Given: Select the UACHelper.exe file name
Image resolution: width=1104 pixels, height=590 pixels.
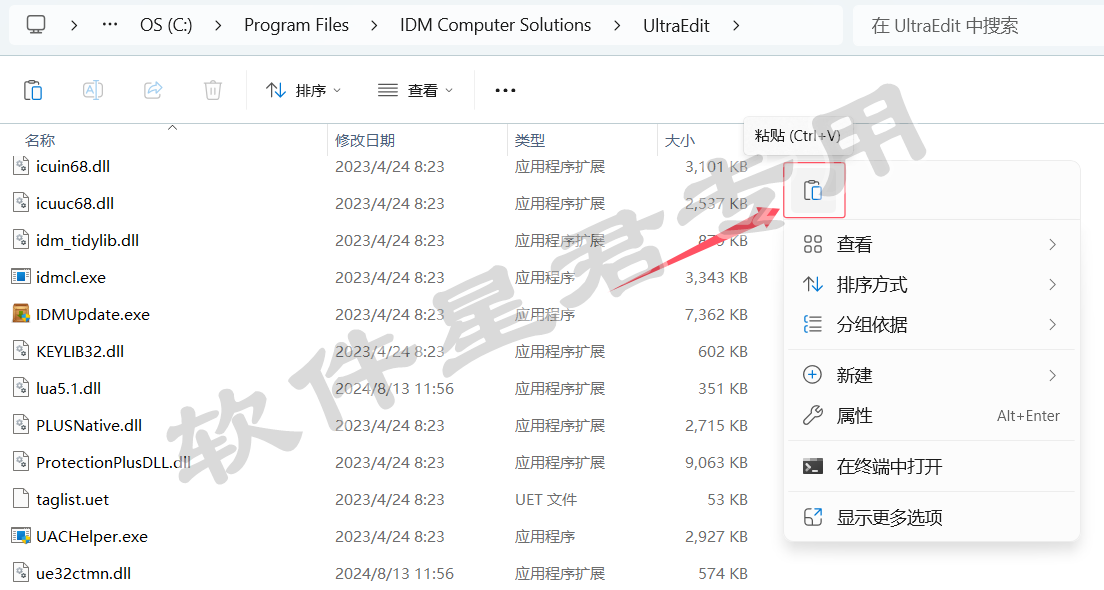Looking at the screenshot, I should 92,536.
